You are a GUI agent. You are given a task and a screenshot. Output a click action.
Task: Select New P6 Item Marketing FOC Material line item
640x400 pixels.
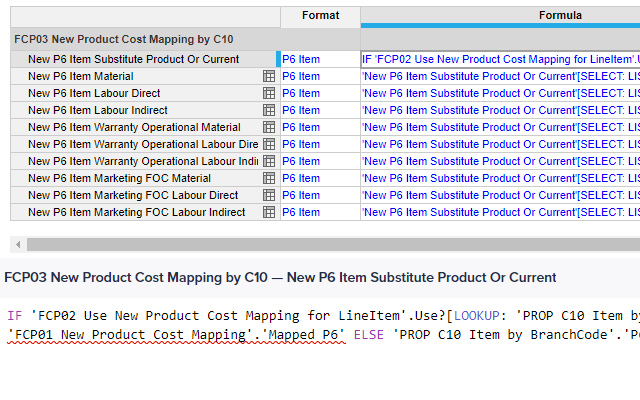[145, 178]
